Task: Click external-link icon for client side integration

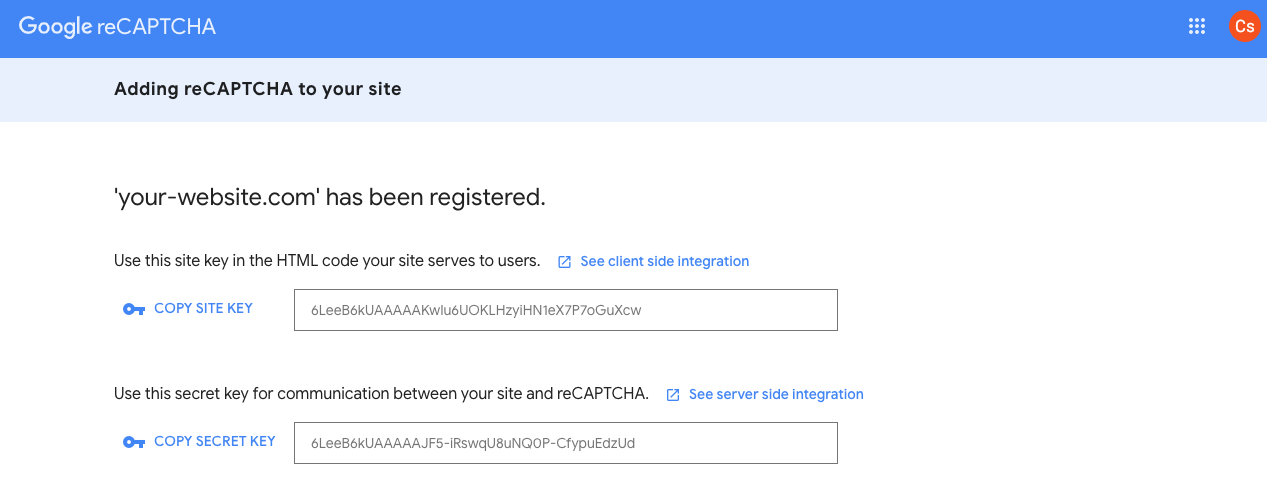Action: coord(564,262)
